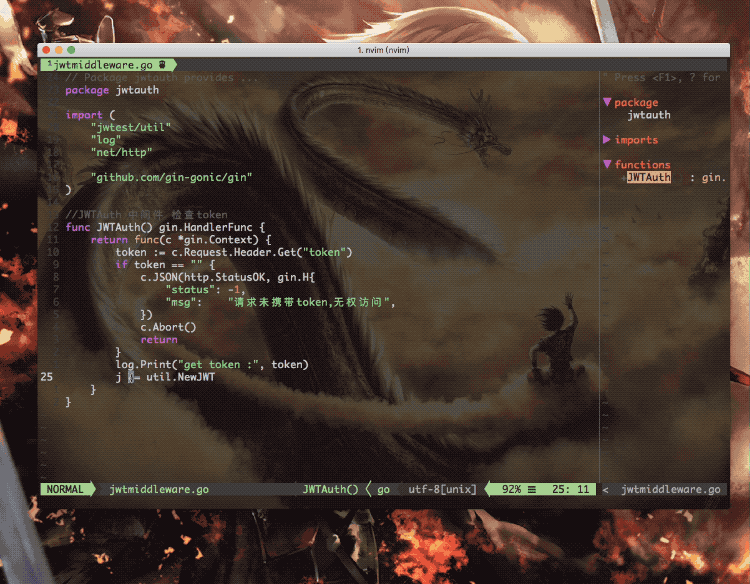Viewport: 750px width, 584px height.
Task: Click the go filetype in the status line
Action: [x=383, y=490]
